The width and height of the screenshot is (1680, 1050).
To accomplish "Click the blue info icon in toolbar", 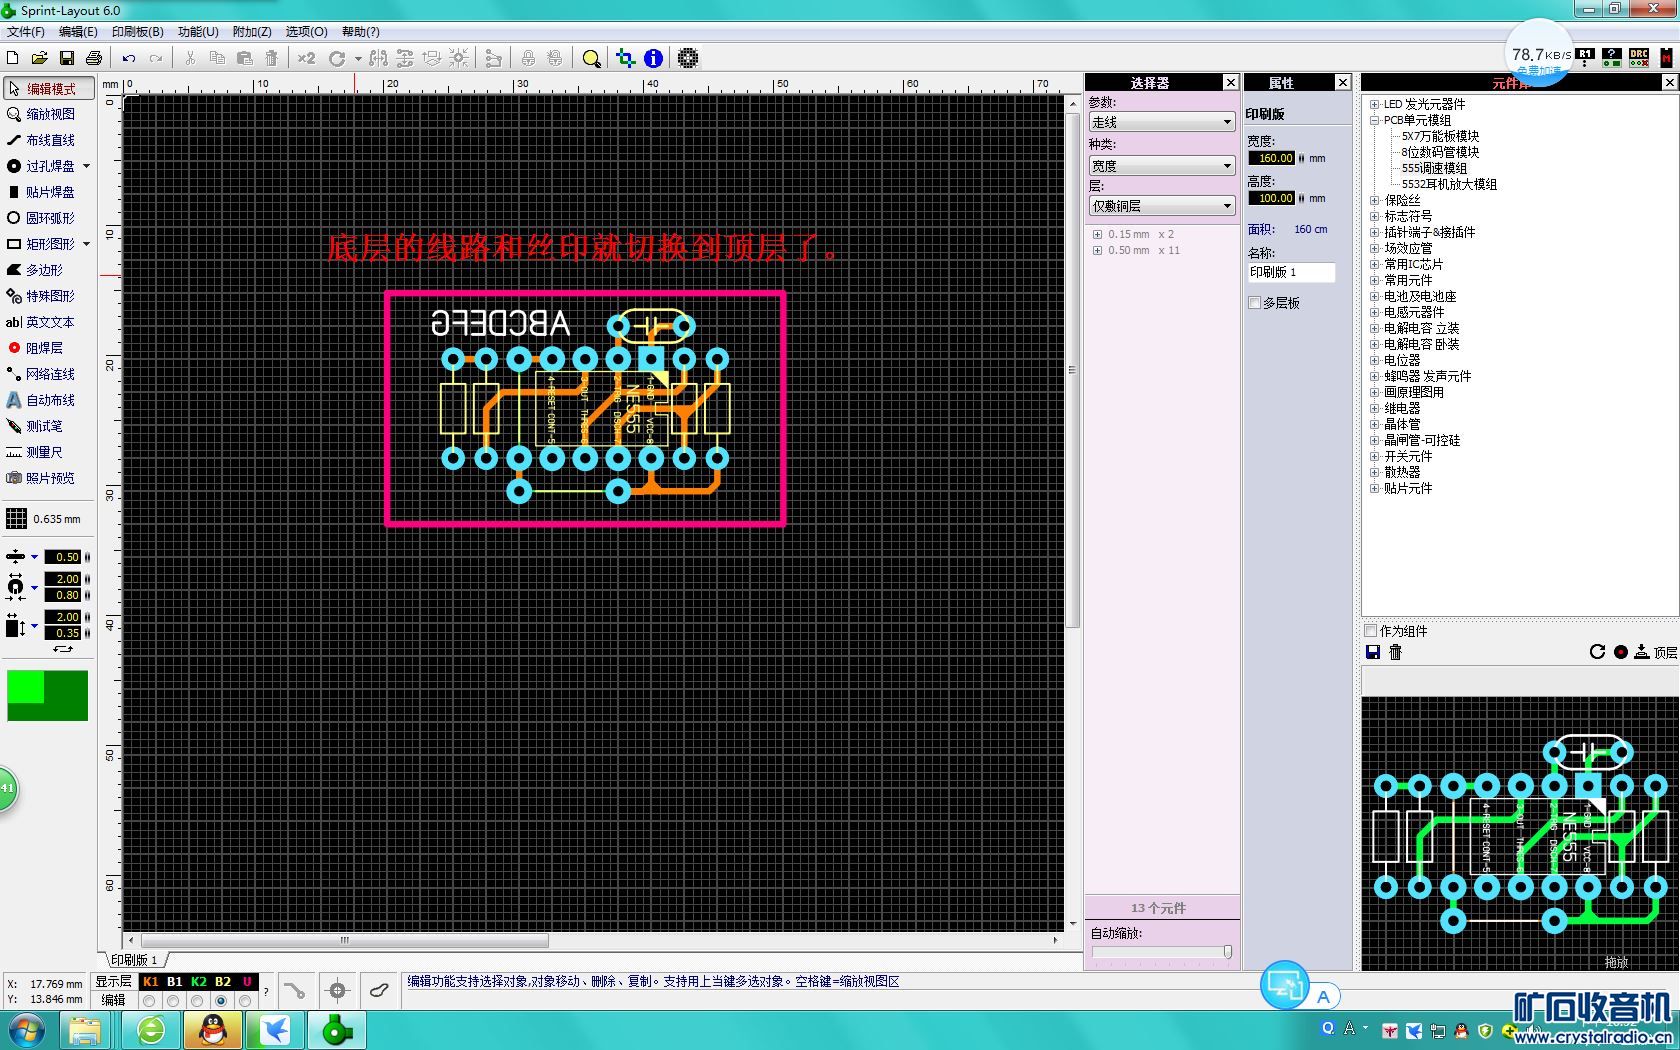I will [x=653, y=59].
